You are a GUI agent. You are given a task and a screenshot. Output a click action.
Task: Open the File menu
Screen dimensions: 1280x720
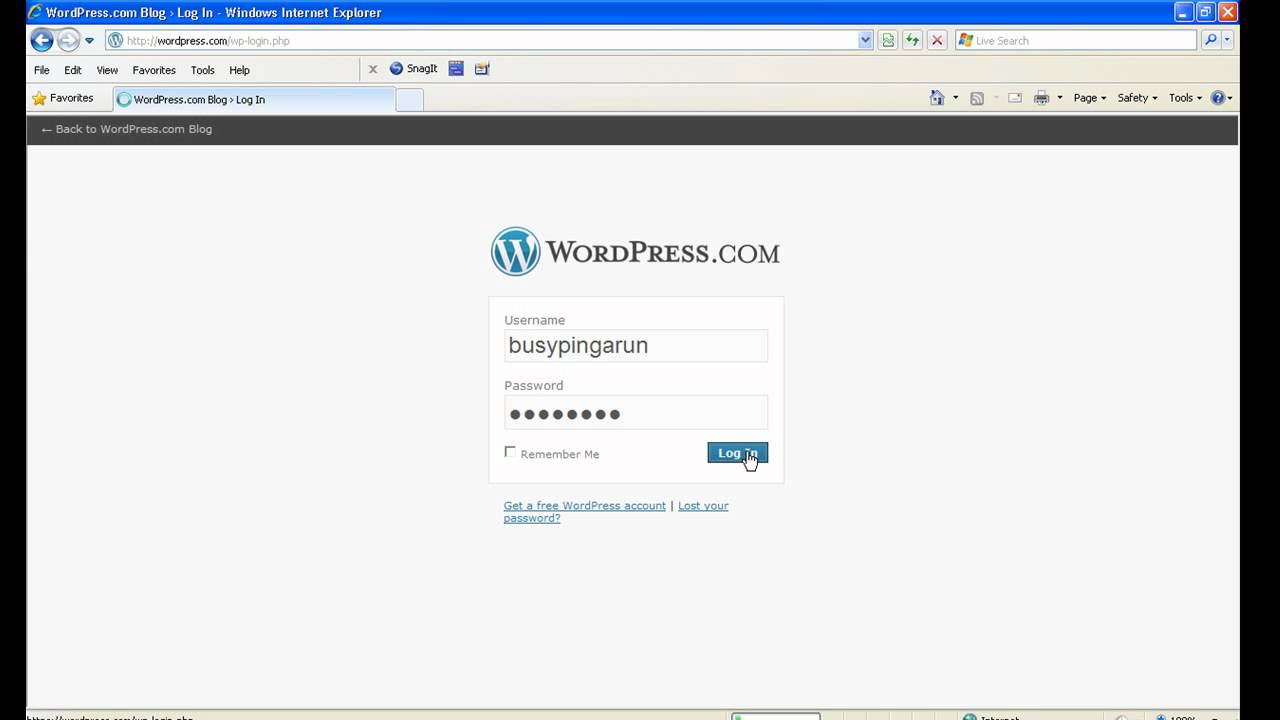point(41,70)
